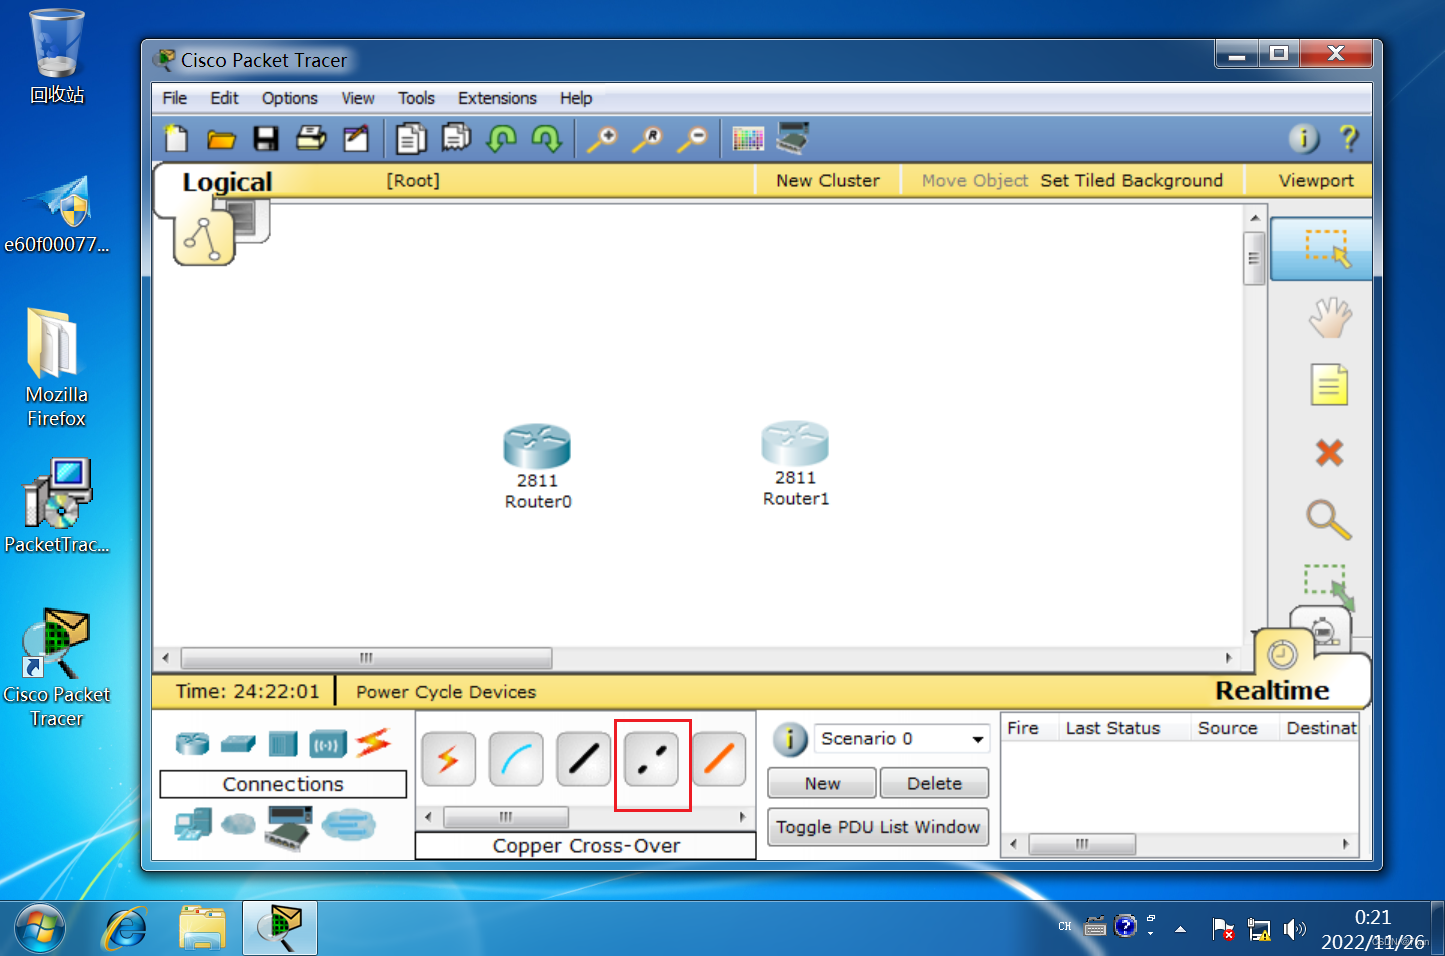The width and height of the screenshot is (1445, 956).
Task: Pick the Copper Straight-Through cable
Action: pos(584,759)
